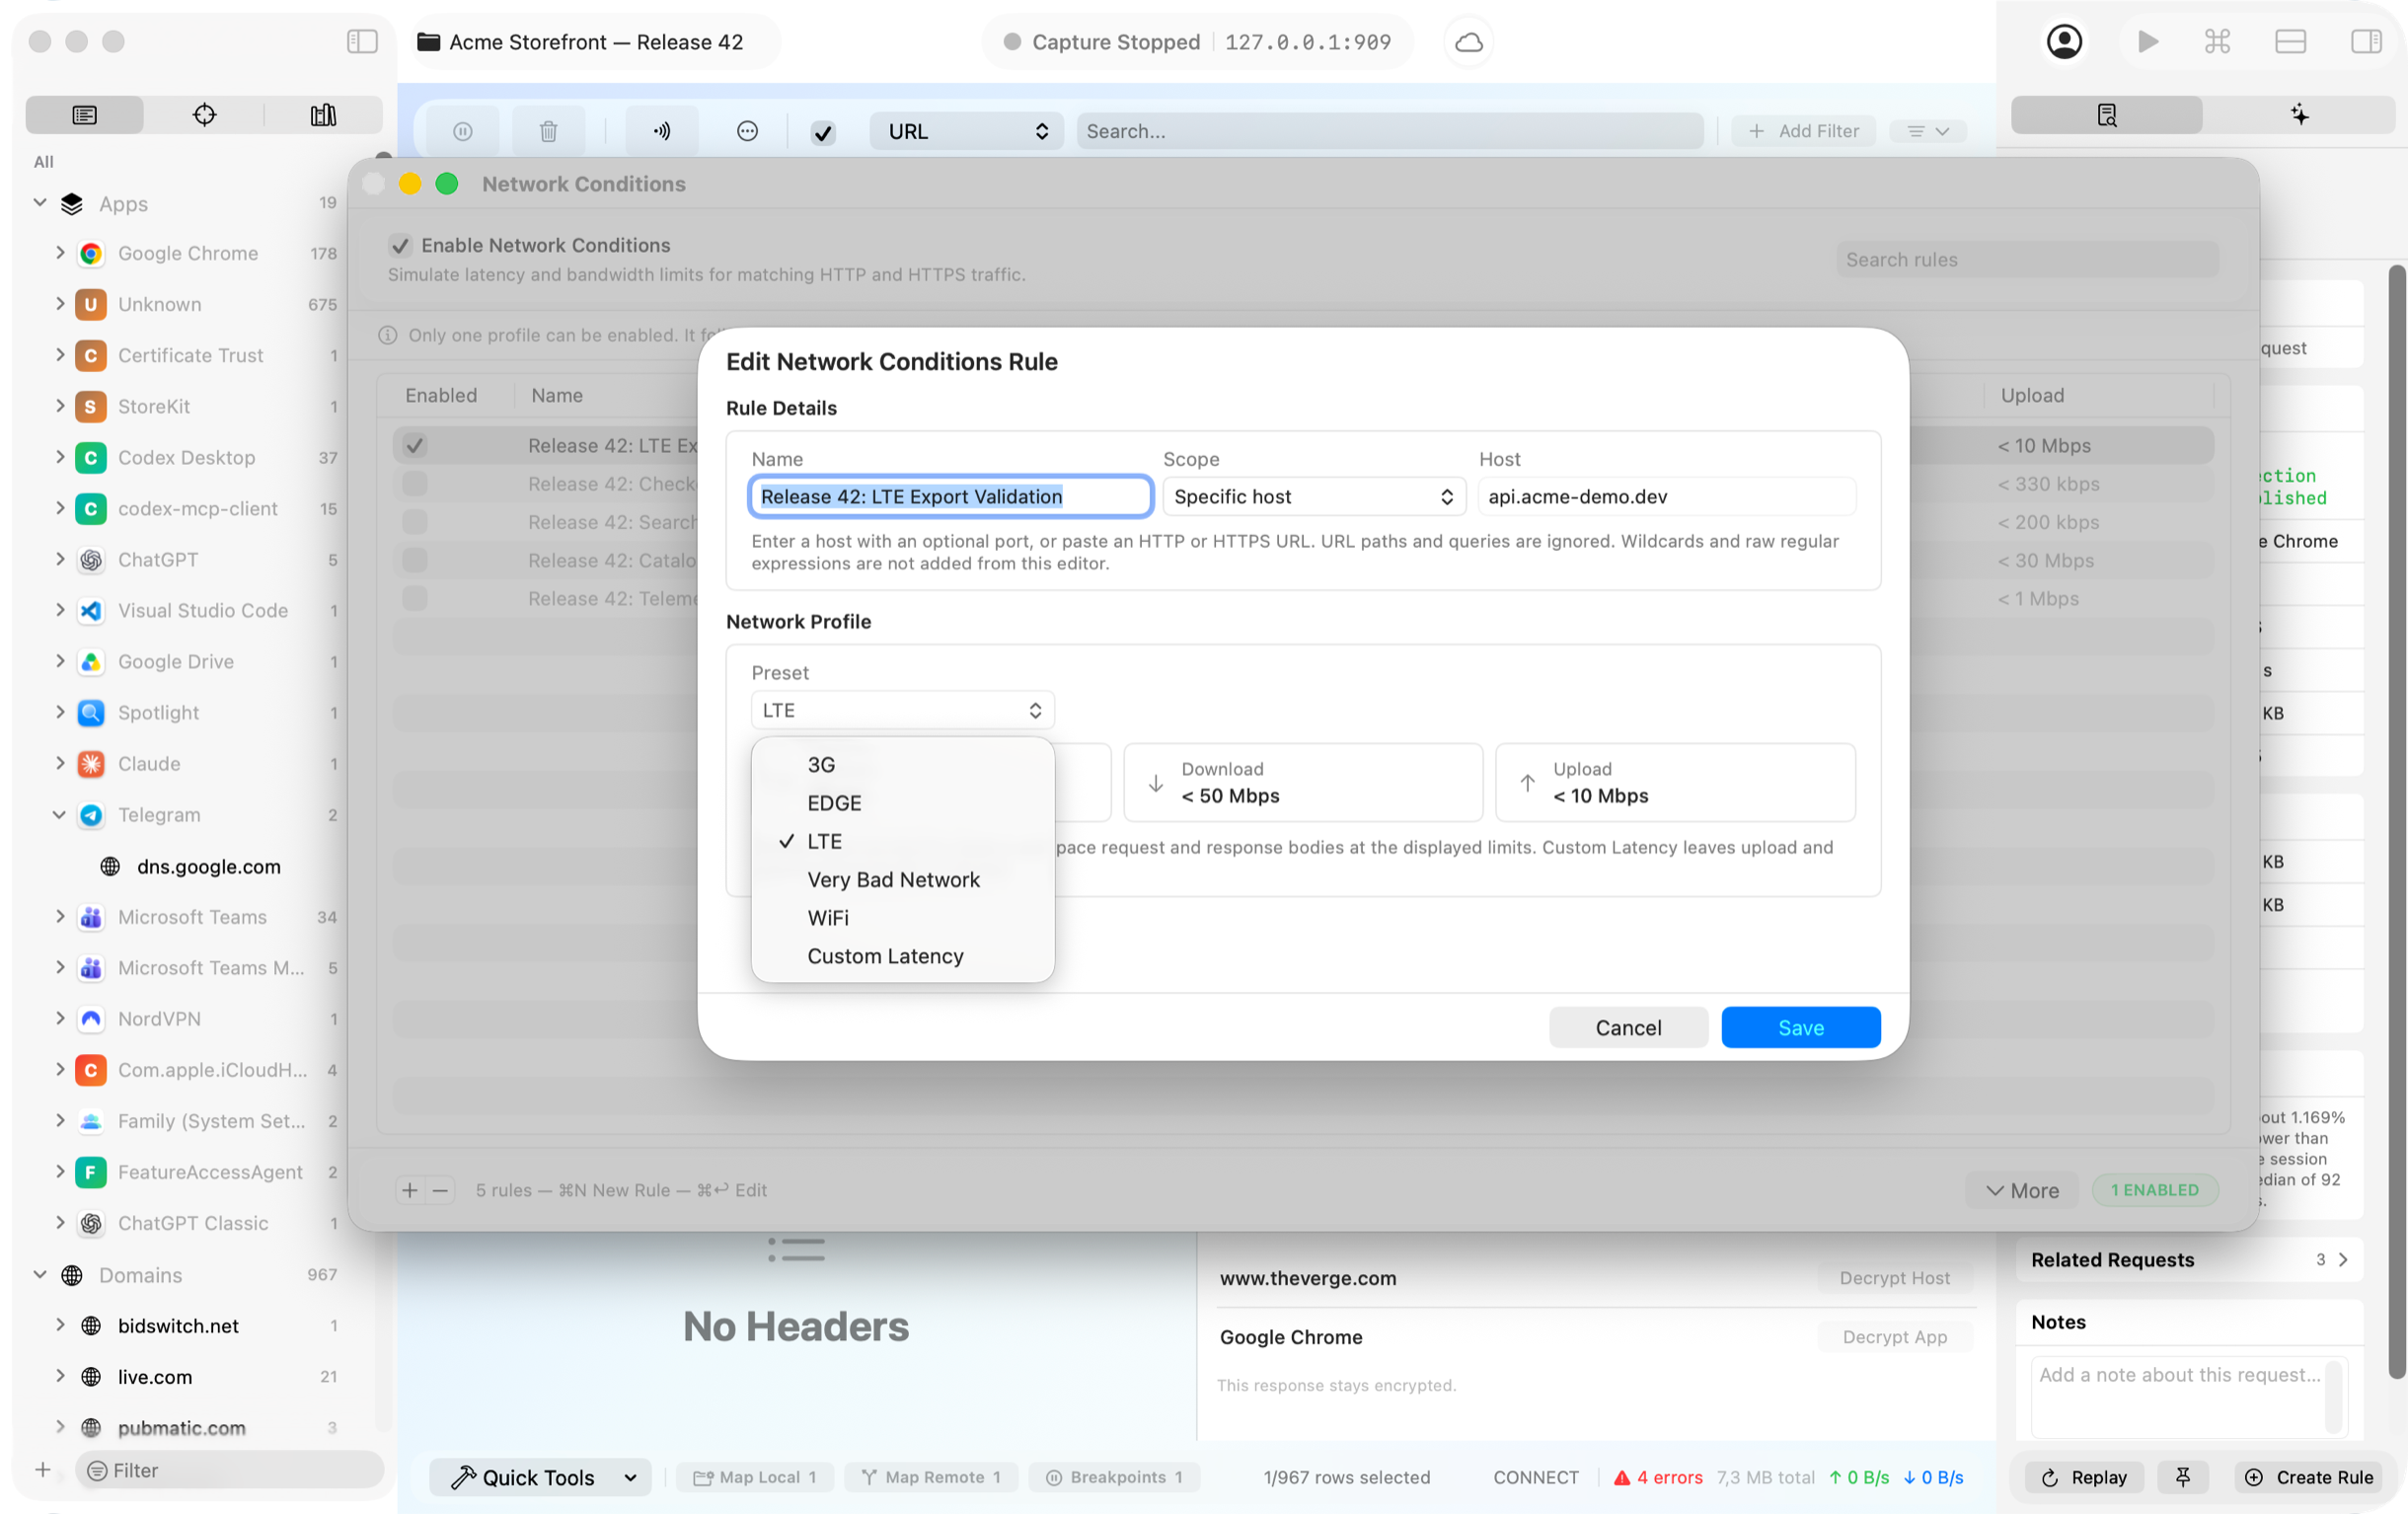Click the Add Filter button
Viewport: 2408px width, 1514px height.
tap(1804, 131)
